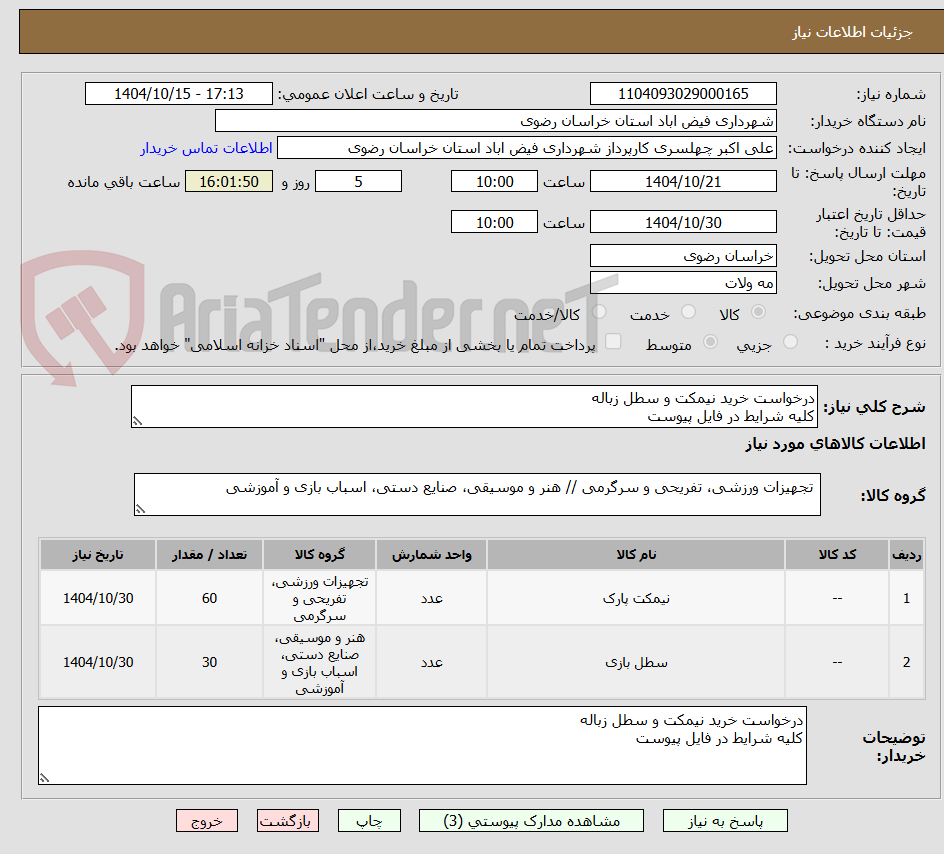Click the نام کالا column header
The width and height of the screenshot is (944, 854).
[x=636, y=554]
